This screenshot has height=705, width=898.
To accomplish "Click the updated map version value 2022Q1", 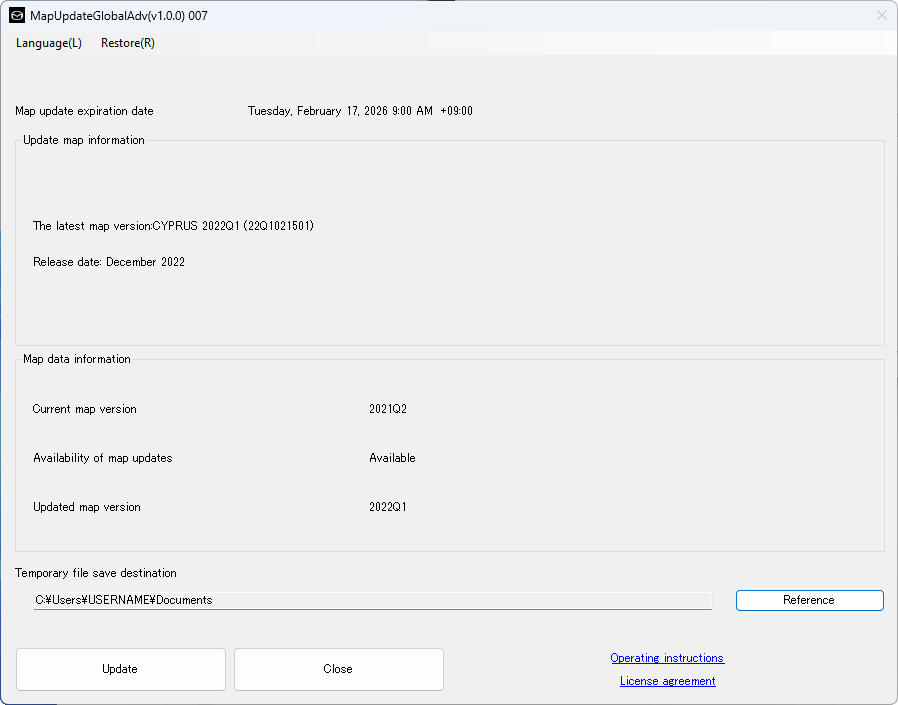I will 388,507.
